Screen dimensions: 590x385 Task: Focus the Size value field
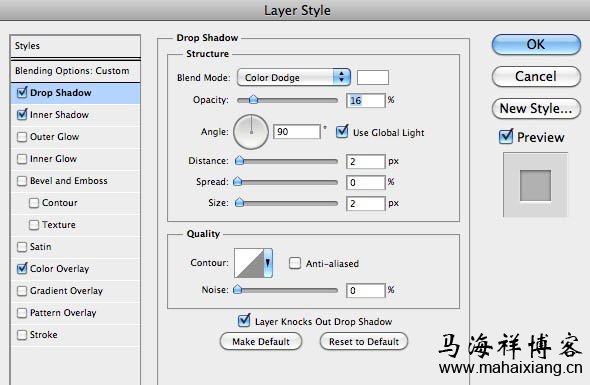tap(366, 204)
